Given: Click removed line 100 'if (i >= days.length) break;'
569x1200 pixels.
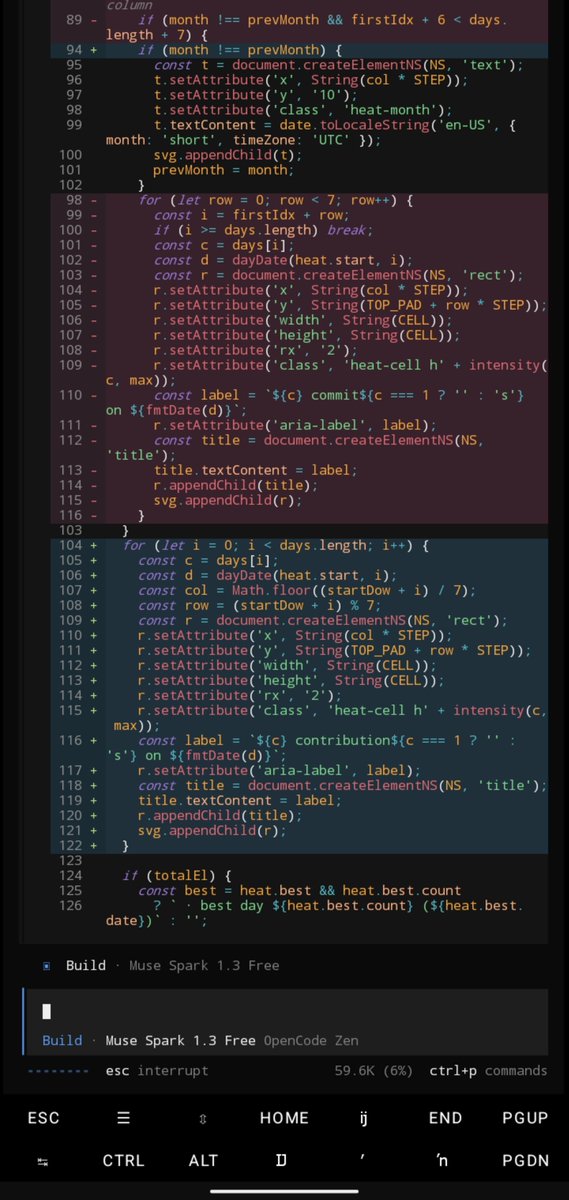Looking at the screenshot, I should click(298, 230).
